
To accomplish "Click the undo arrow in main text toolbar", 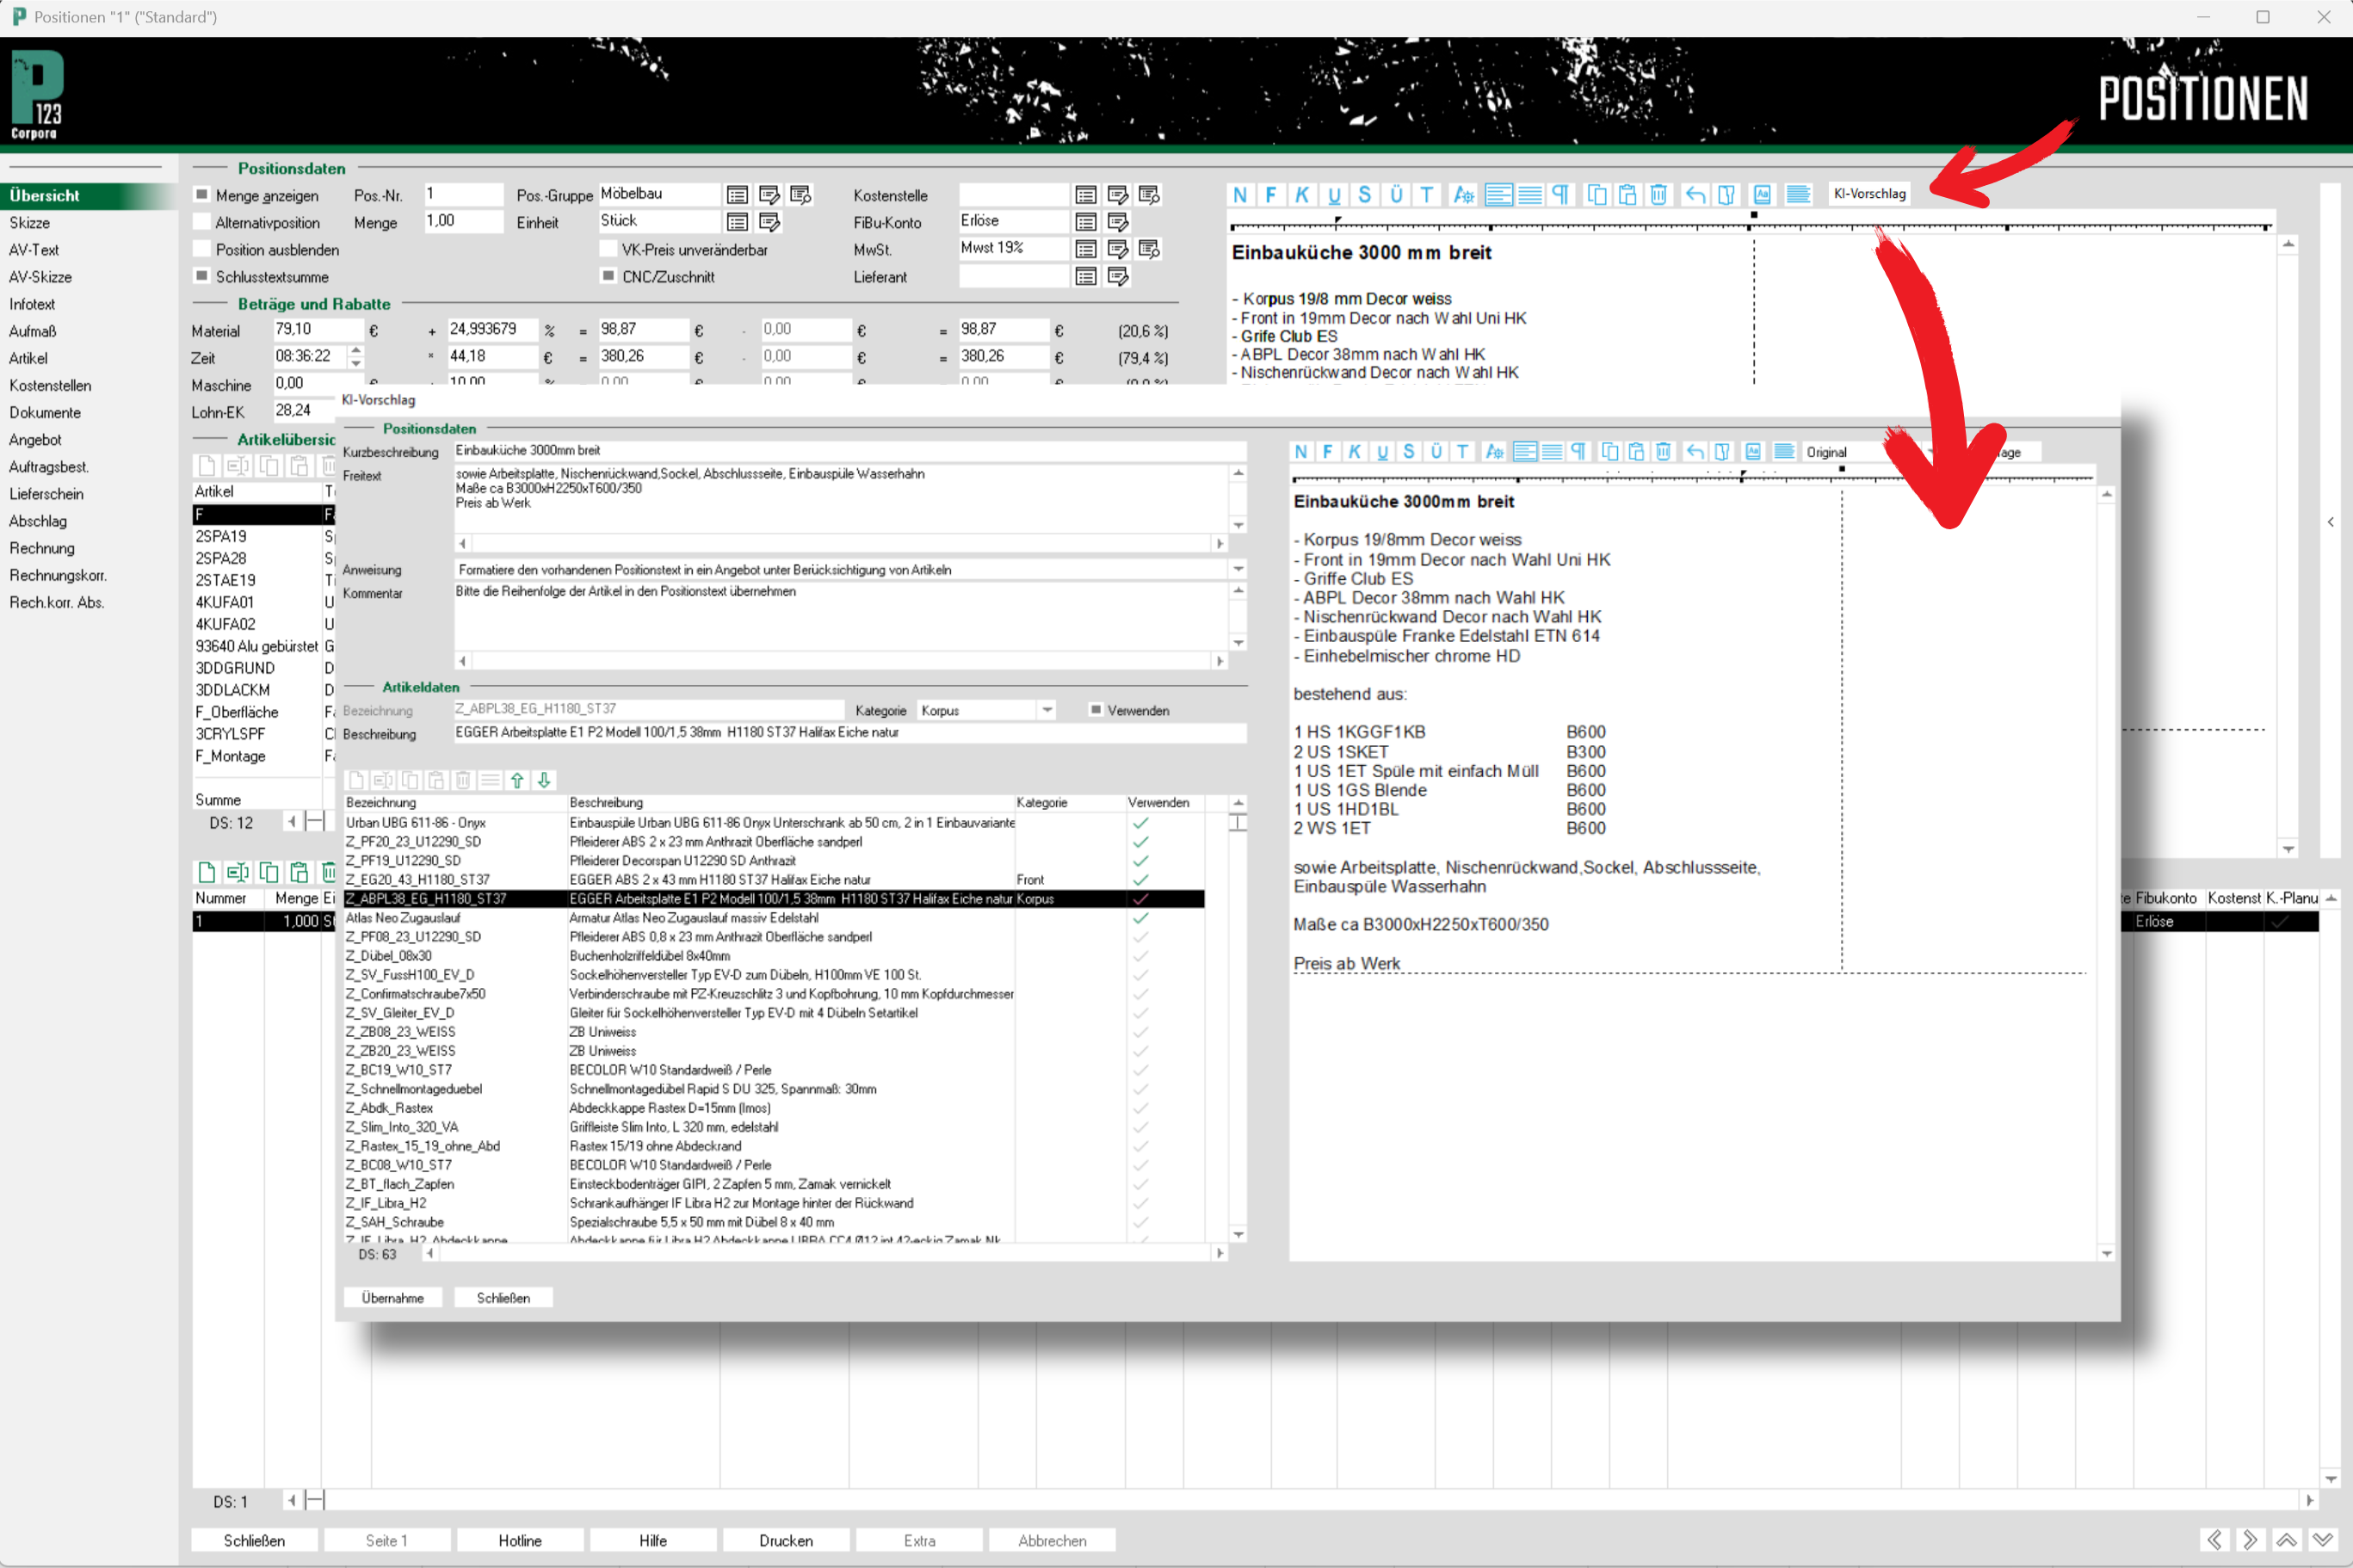I will pos(1695,195).
